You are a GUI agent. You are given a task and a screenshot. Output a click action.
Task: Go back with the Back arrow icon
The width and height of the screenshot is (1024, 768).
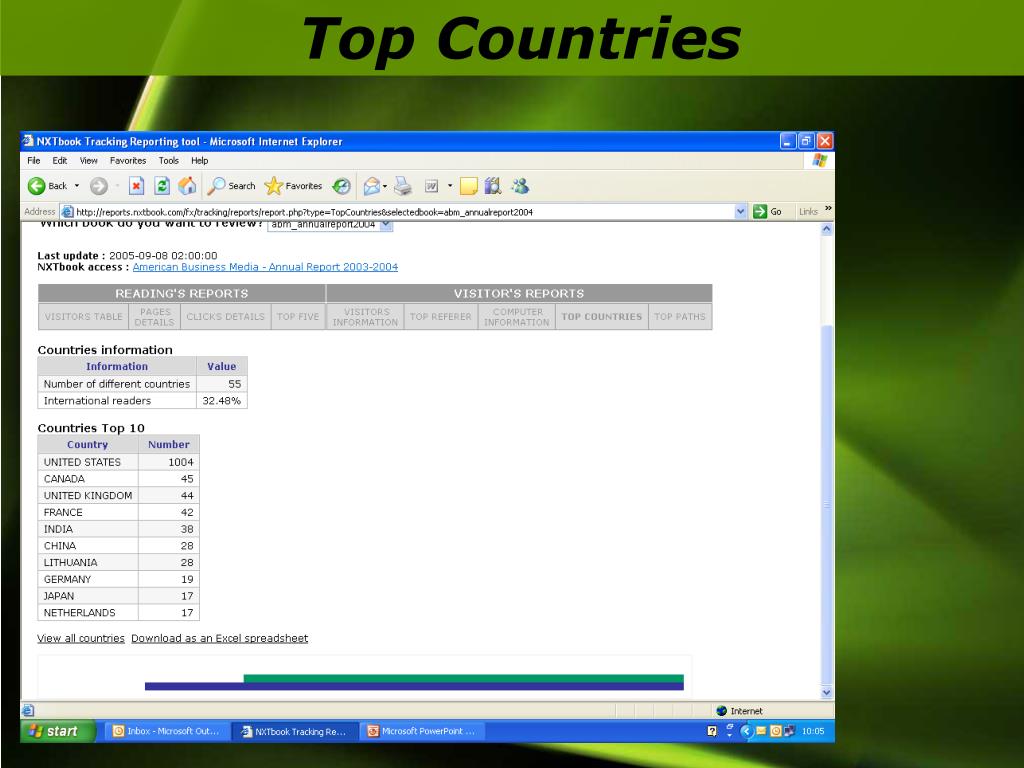37,186
